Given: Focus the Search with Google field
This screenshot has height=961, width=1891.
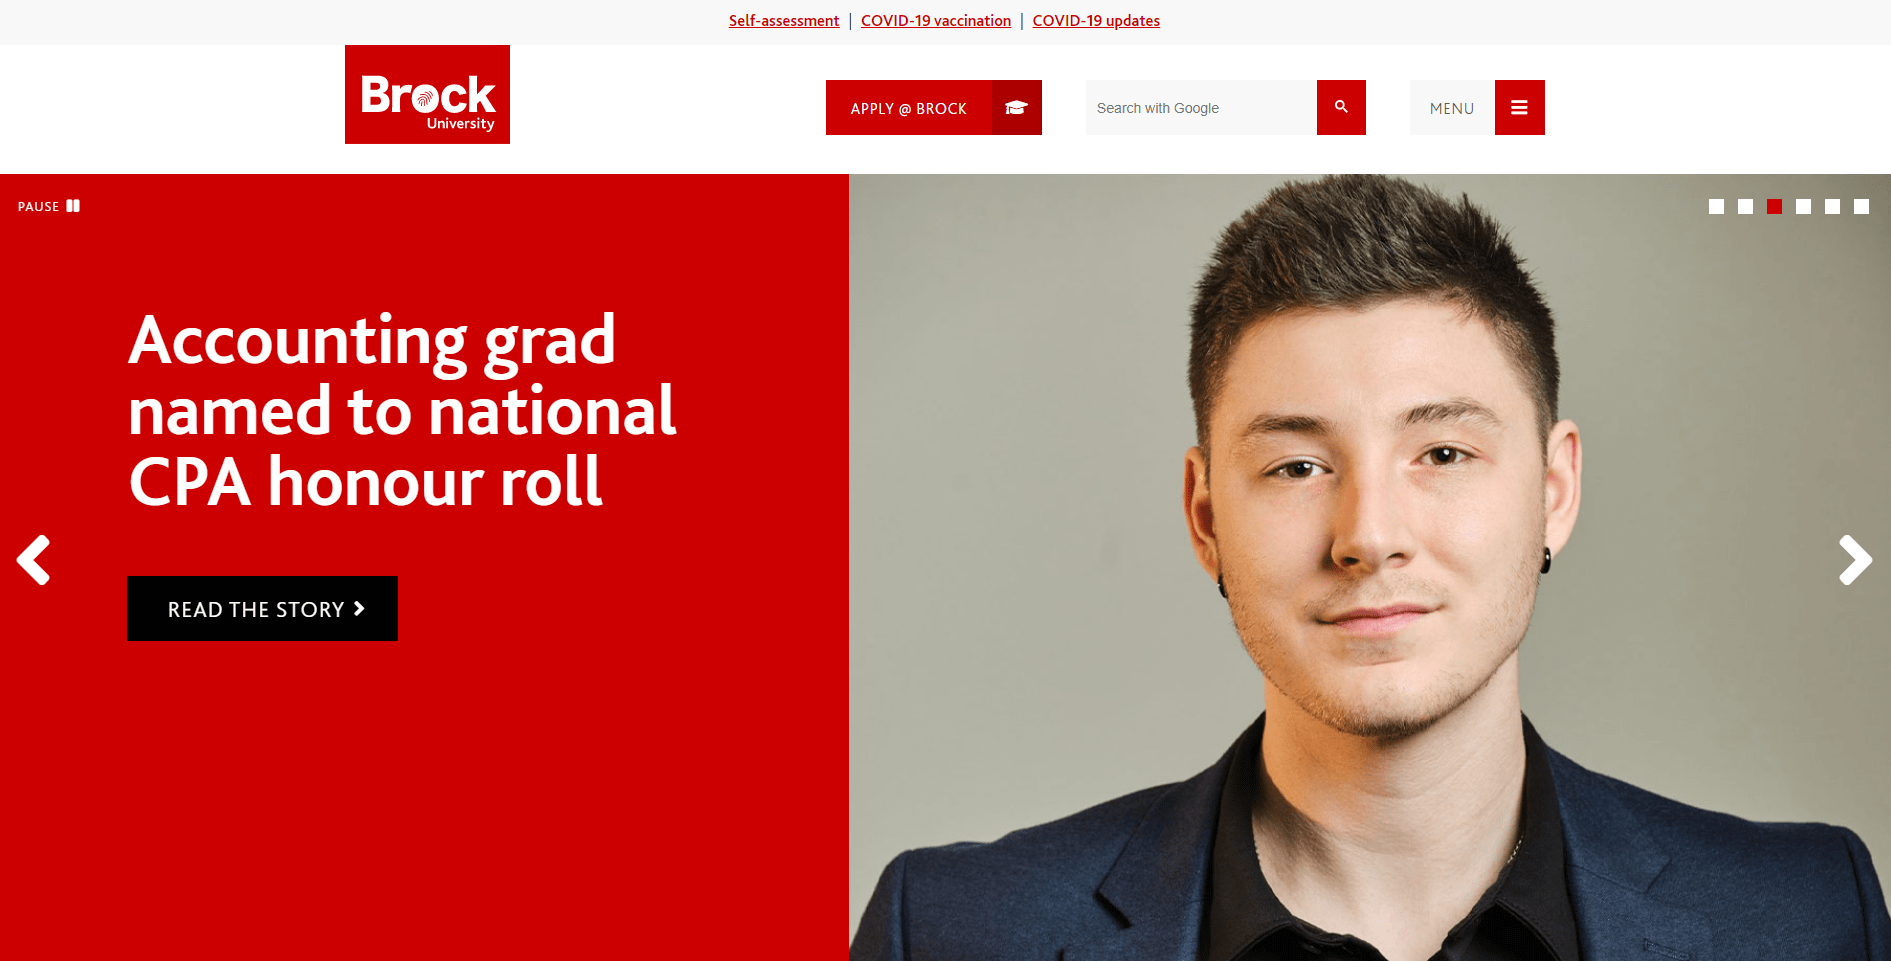Looking at the screenshot, I should (x=1201, y=107).
